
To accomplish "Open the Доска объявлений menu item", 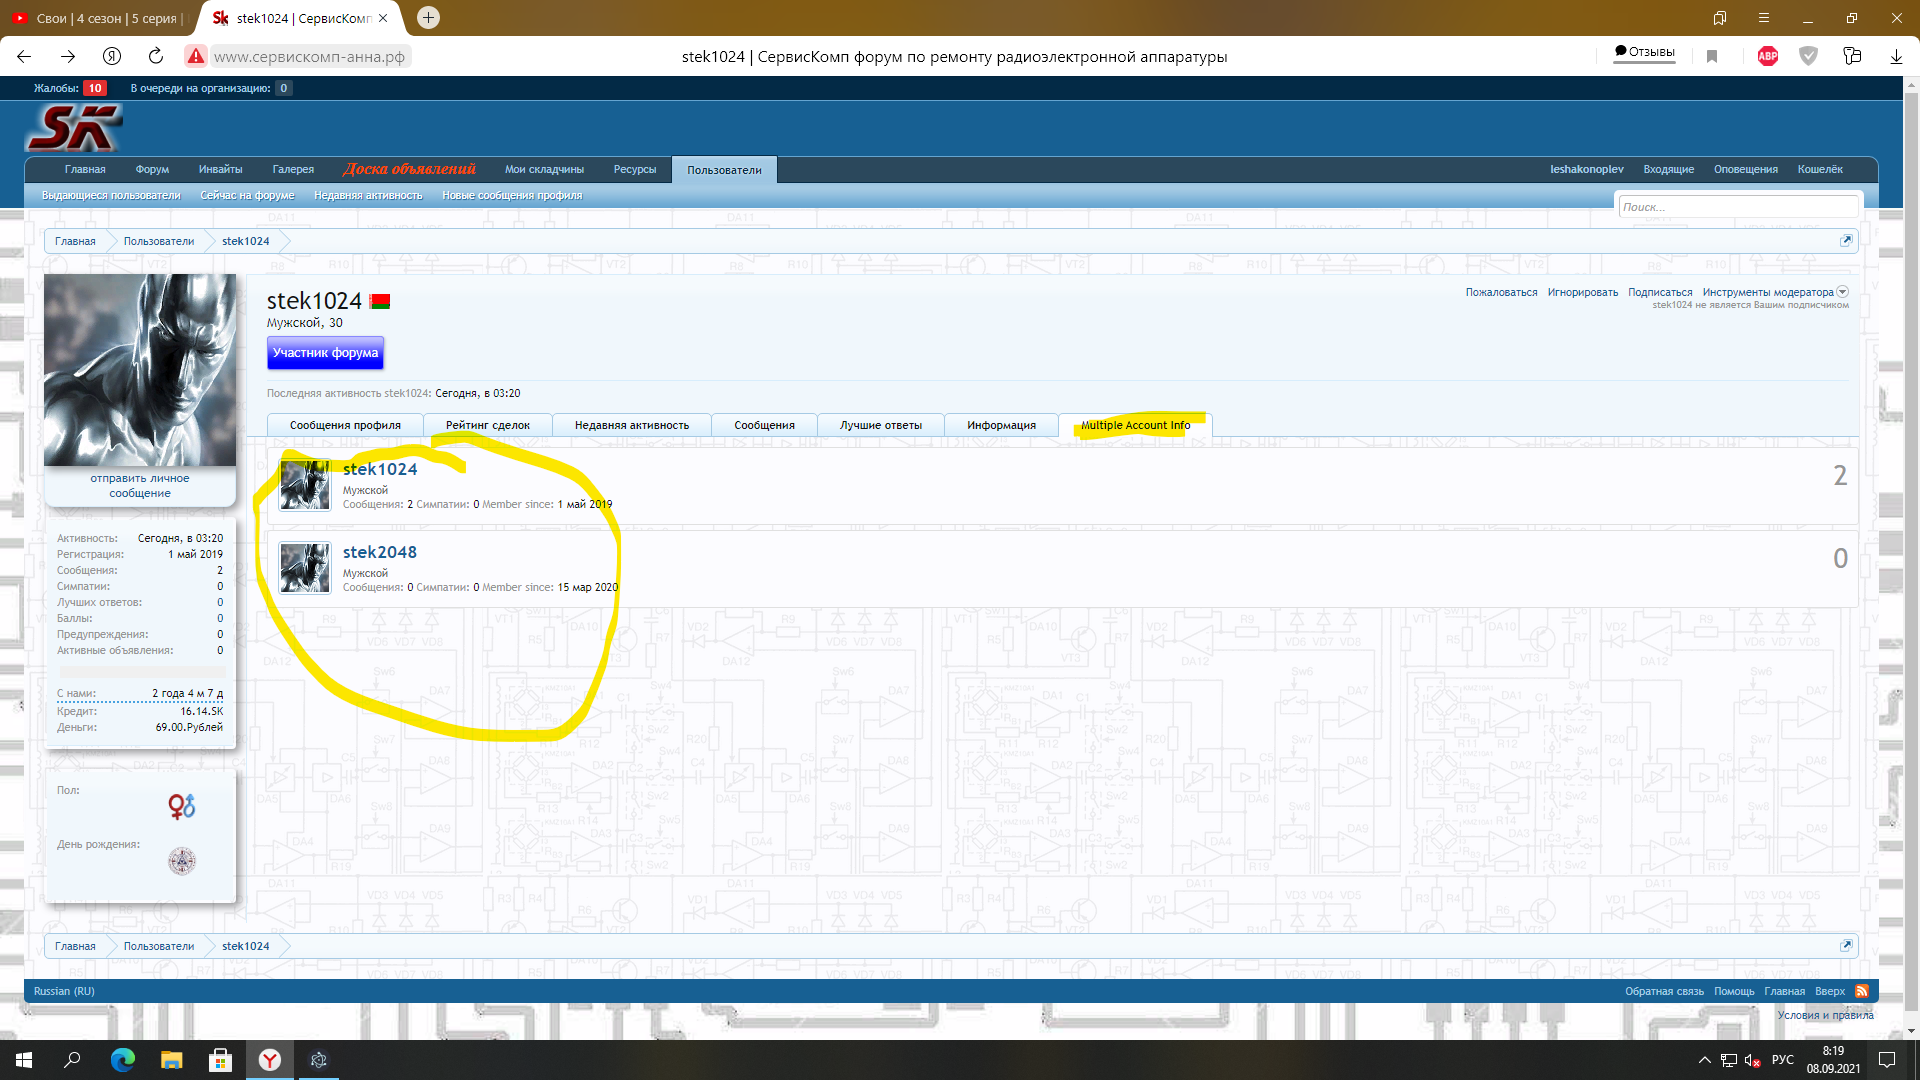I will tap(409, 169).
